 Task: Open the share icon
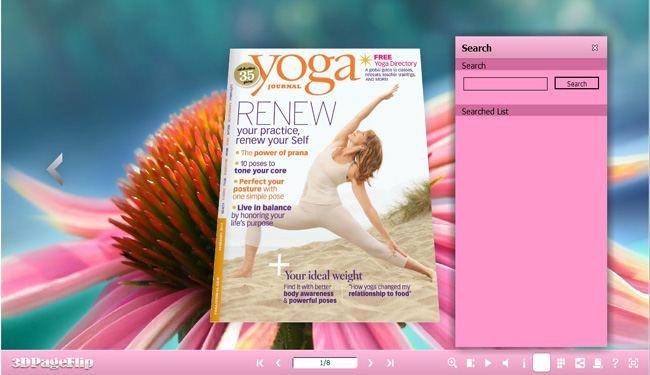(580, 363)
